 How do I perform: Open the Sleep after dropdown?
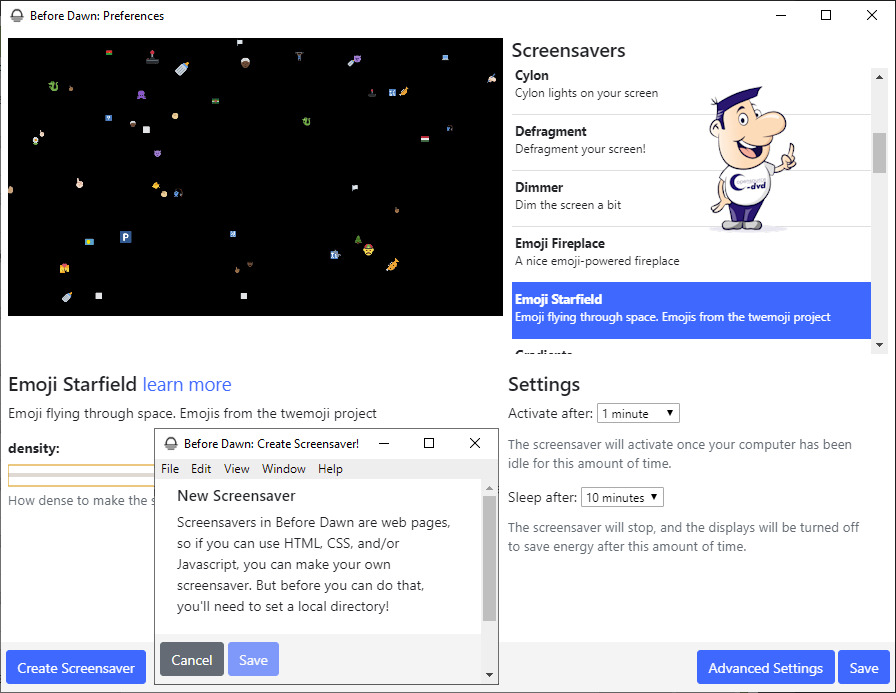[622, 497]
